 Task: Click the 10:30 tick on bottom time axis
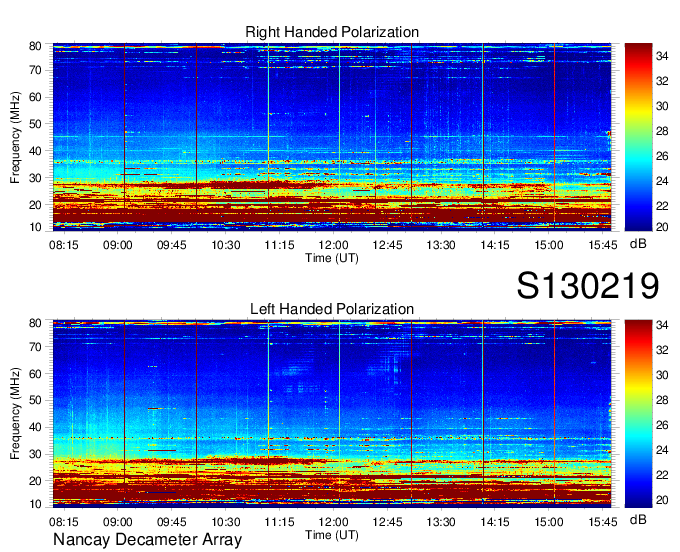point(226,522)
